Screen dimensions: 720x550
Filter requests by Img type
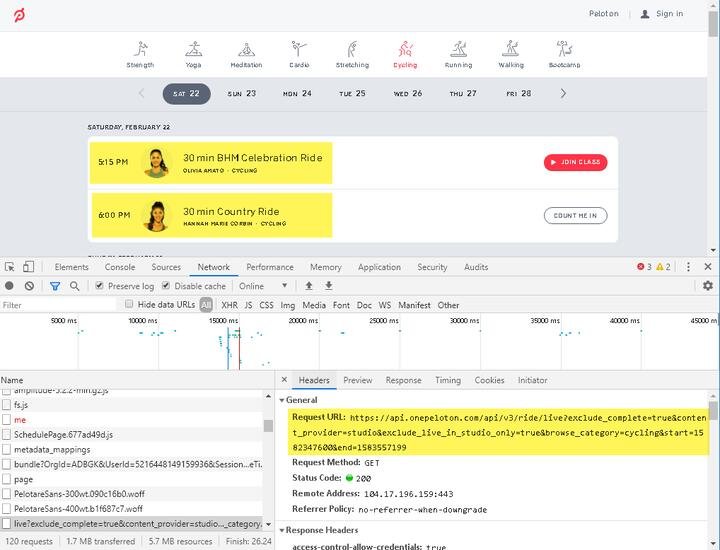pyautogui.click(x=287, y=305)
